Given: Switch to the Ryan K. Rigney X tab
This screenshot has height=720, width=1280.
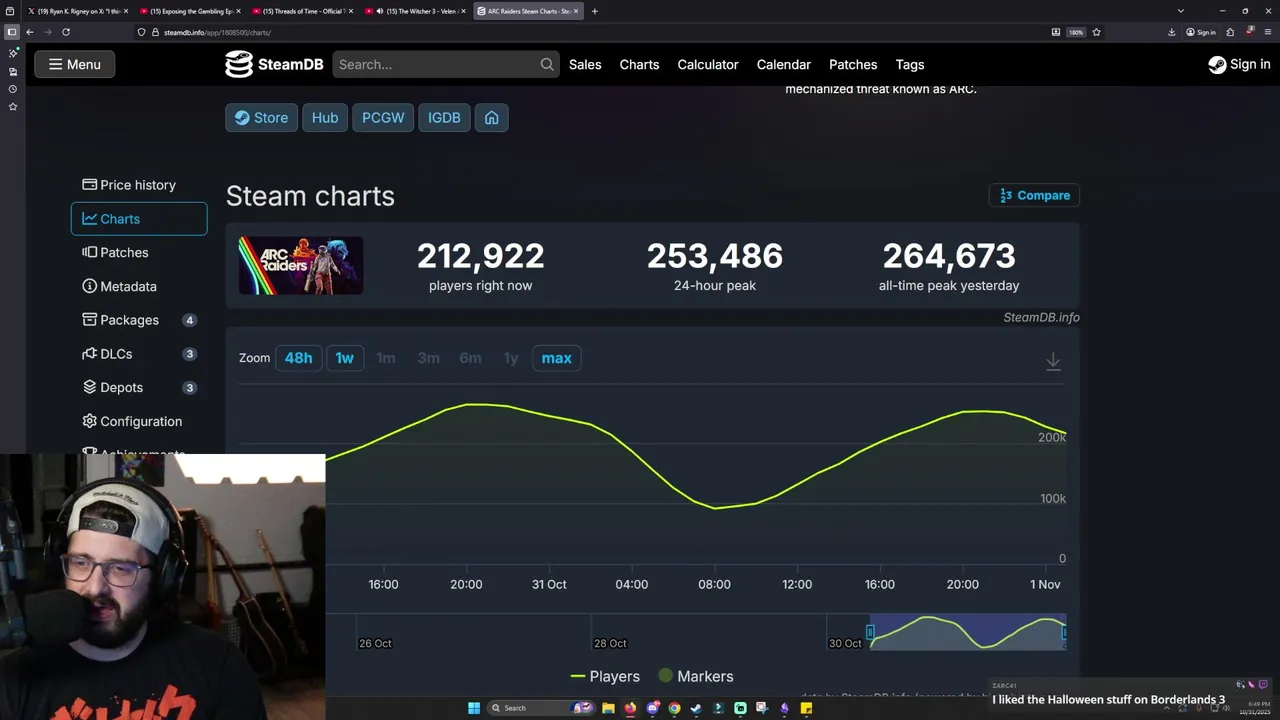Looking at the screenshot, I should [x=76, y=11].
